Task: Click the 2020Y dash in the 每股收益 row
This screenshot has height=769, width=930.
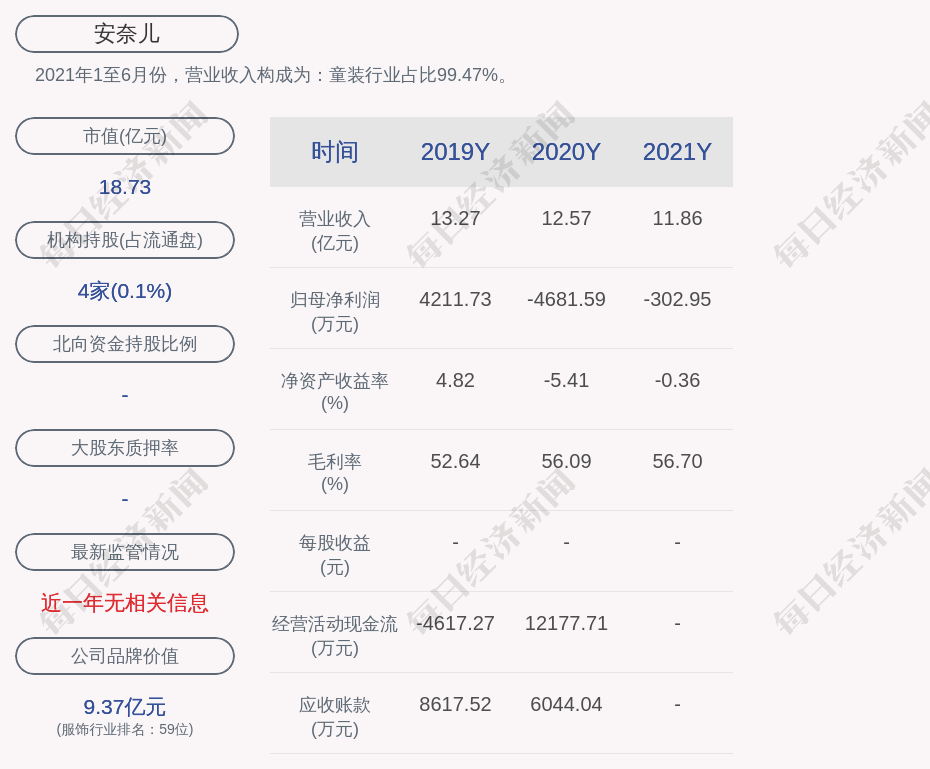Action: (566, 543)
